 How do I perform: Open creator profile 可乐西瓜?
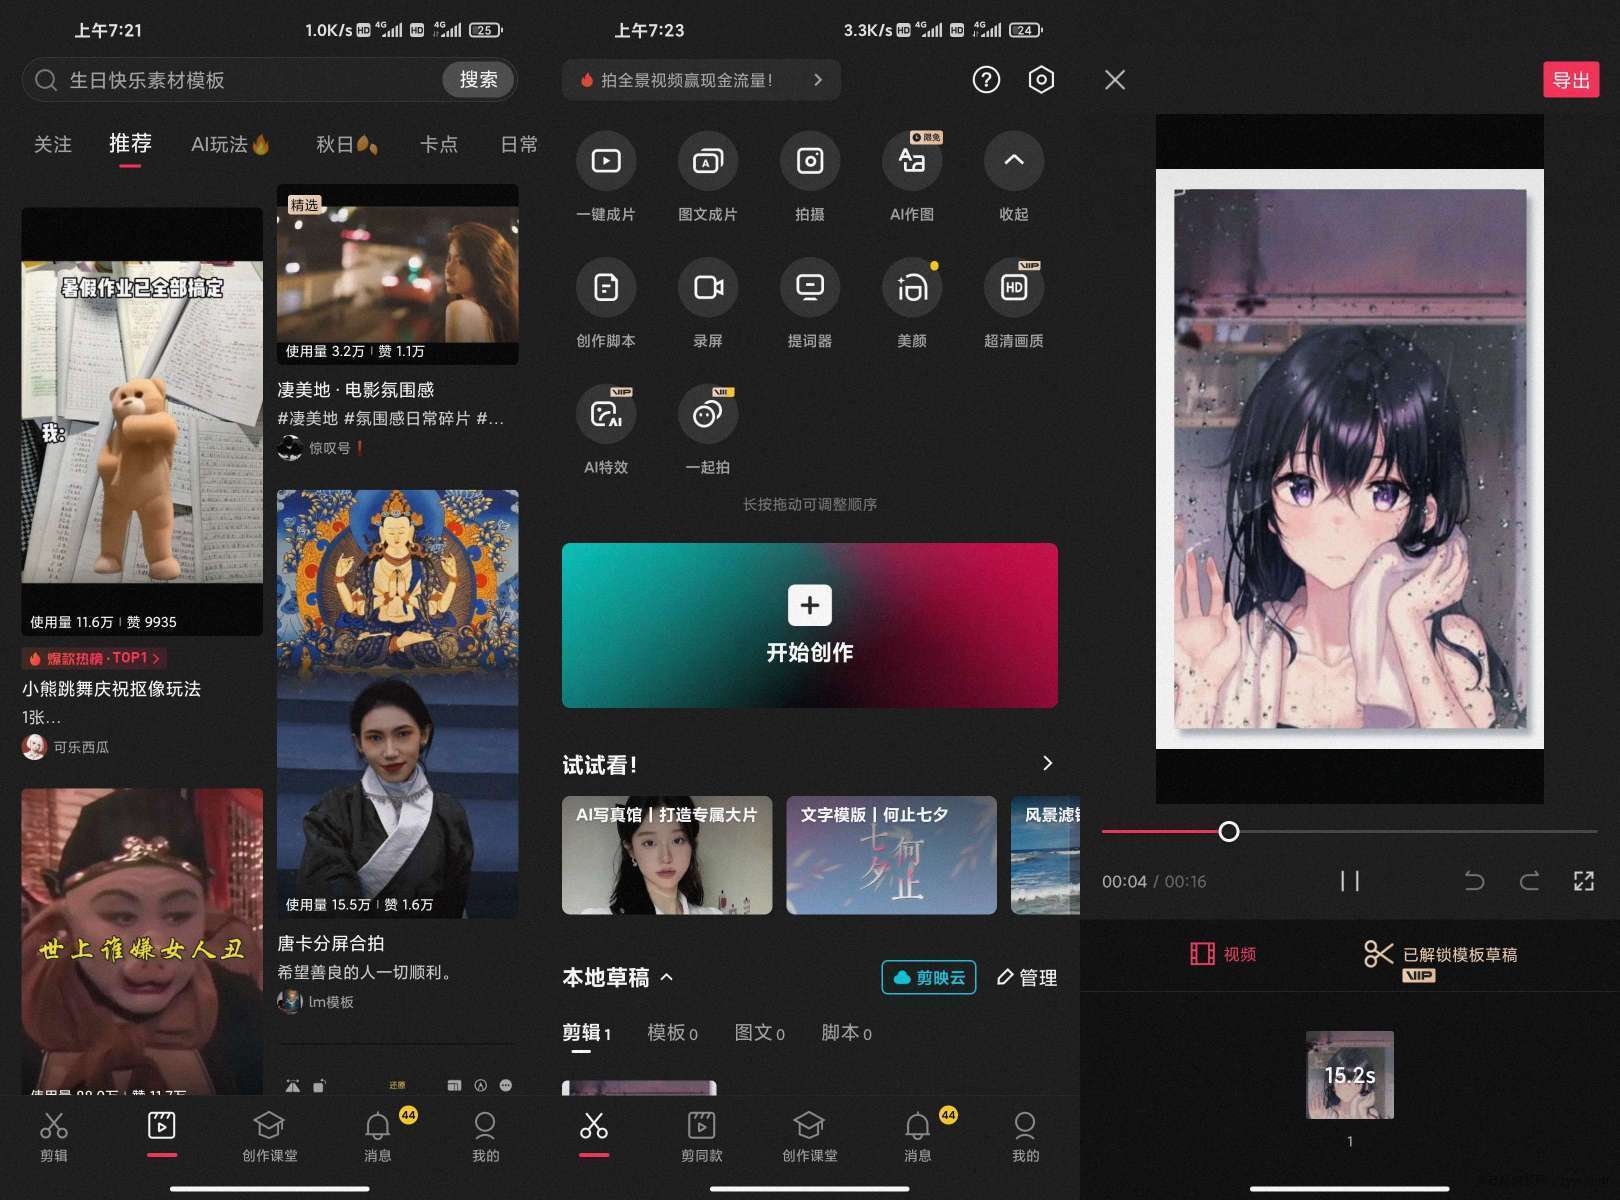pos(66,747)
